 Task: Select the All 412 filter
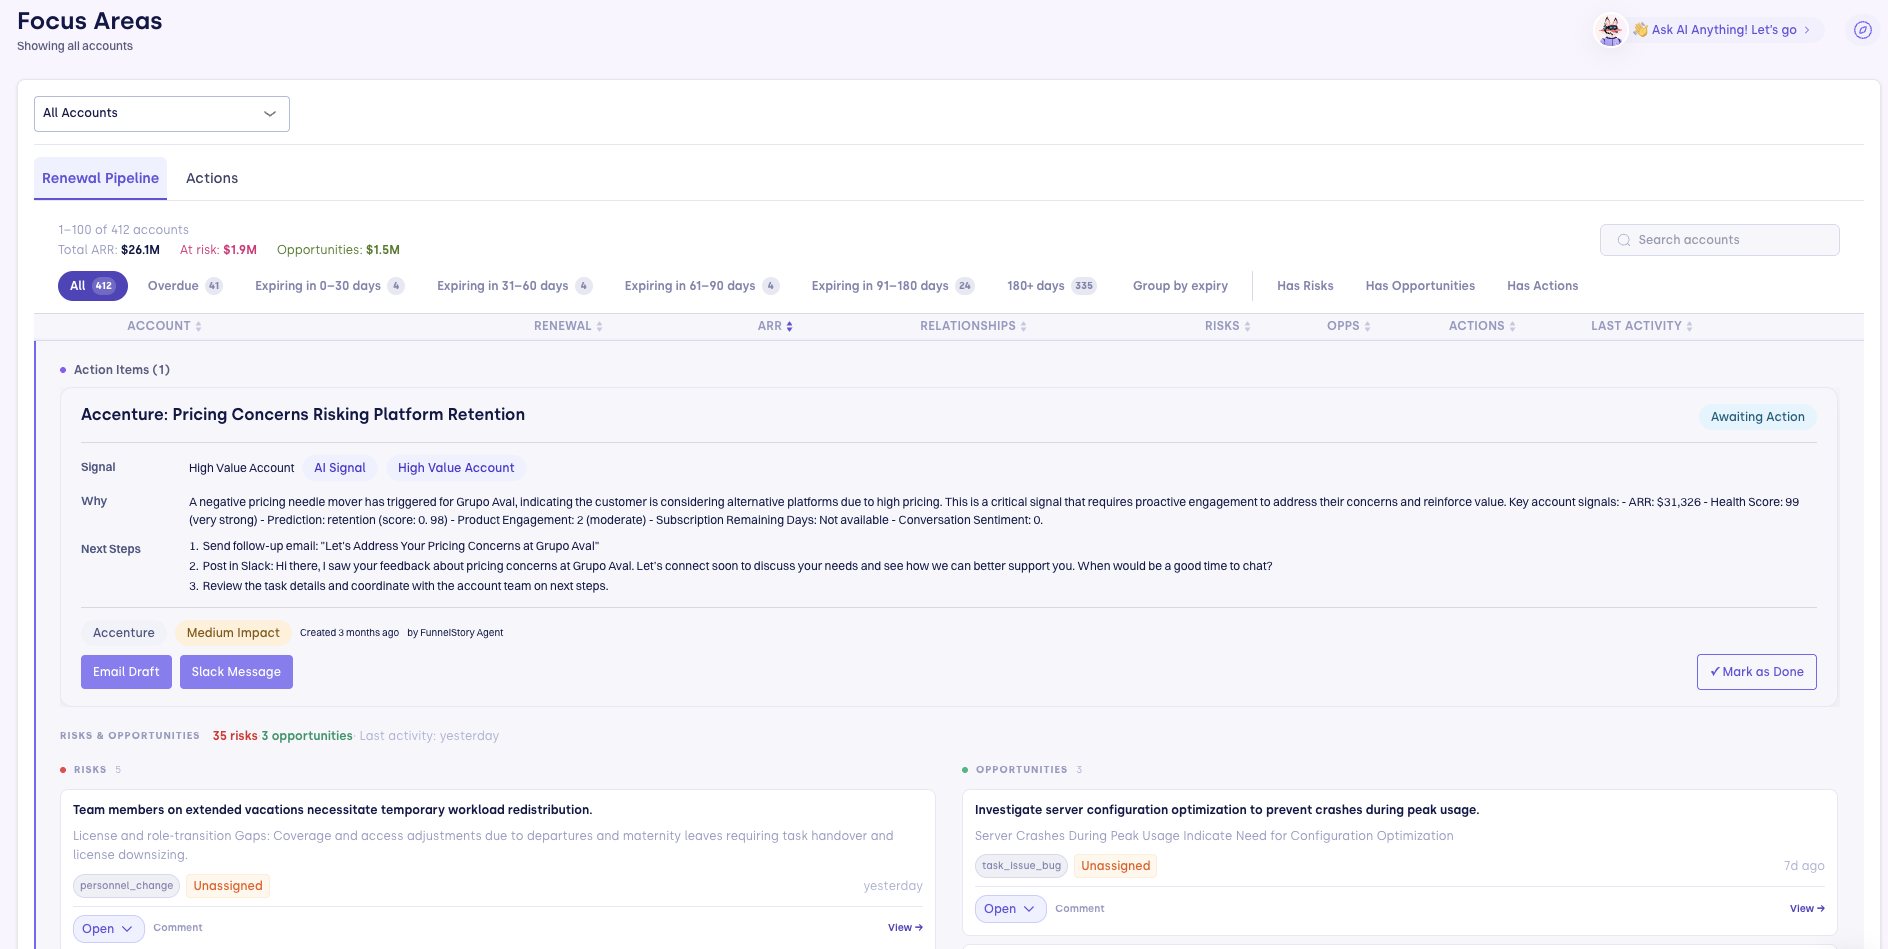(93, 286)
